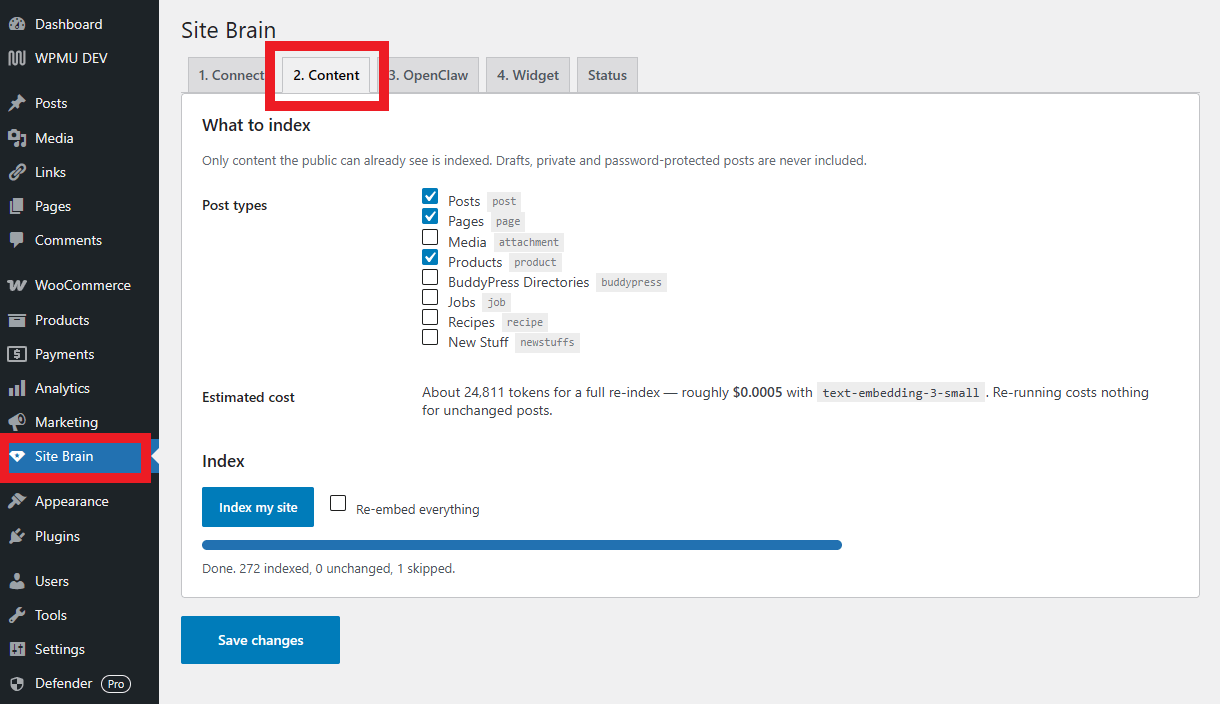This screenshot has width=1220, height=704.
Task: Click the 'Done. 272 indexed' status text
Action: point(328,568)
